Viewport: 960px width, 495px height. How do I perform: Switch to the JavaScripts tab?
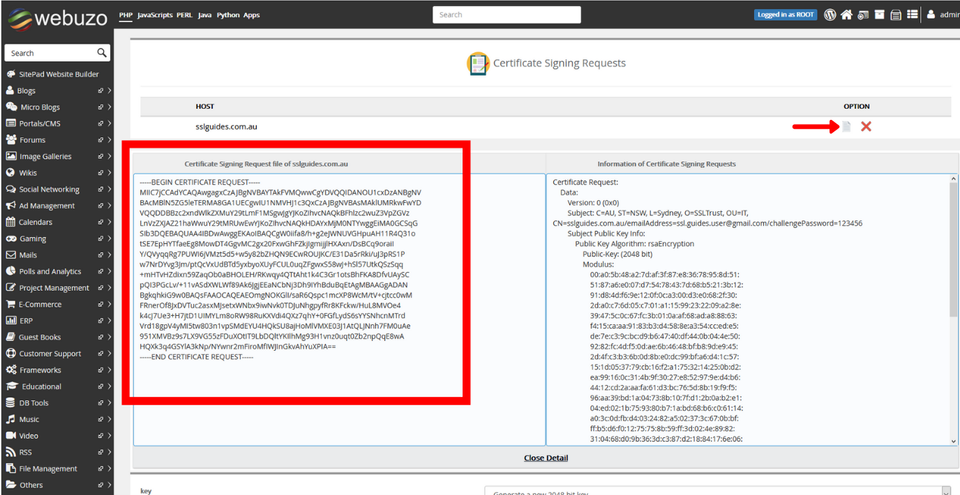pos(154,15)
